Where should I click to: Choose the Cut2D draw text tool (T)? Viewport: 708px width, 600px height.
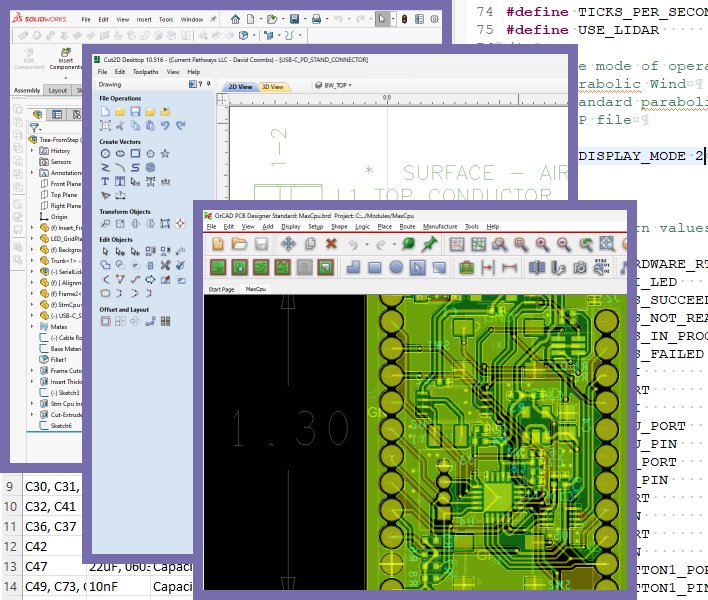(x=105, y=181)
